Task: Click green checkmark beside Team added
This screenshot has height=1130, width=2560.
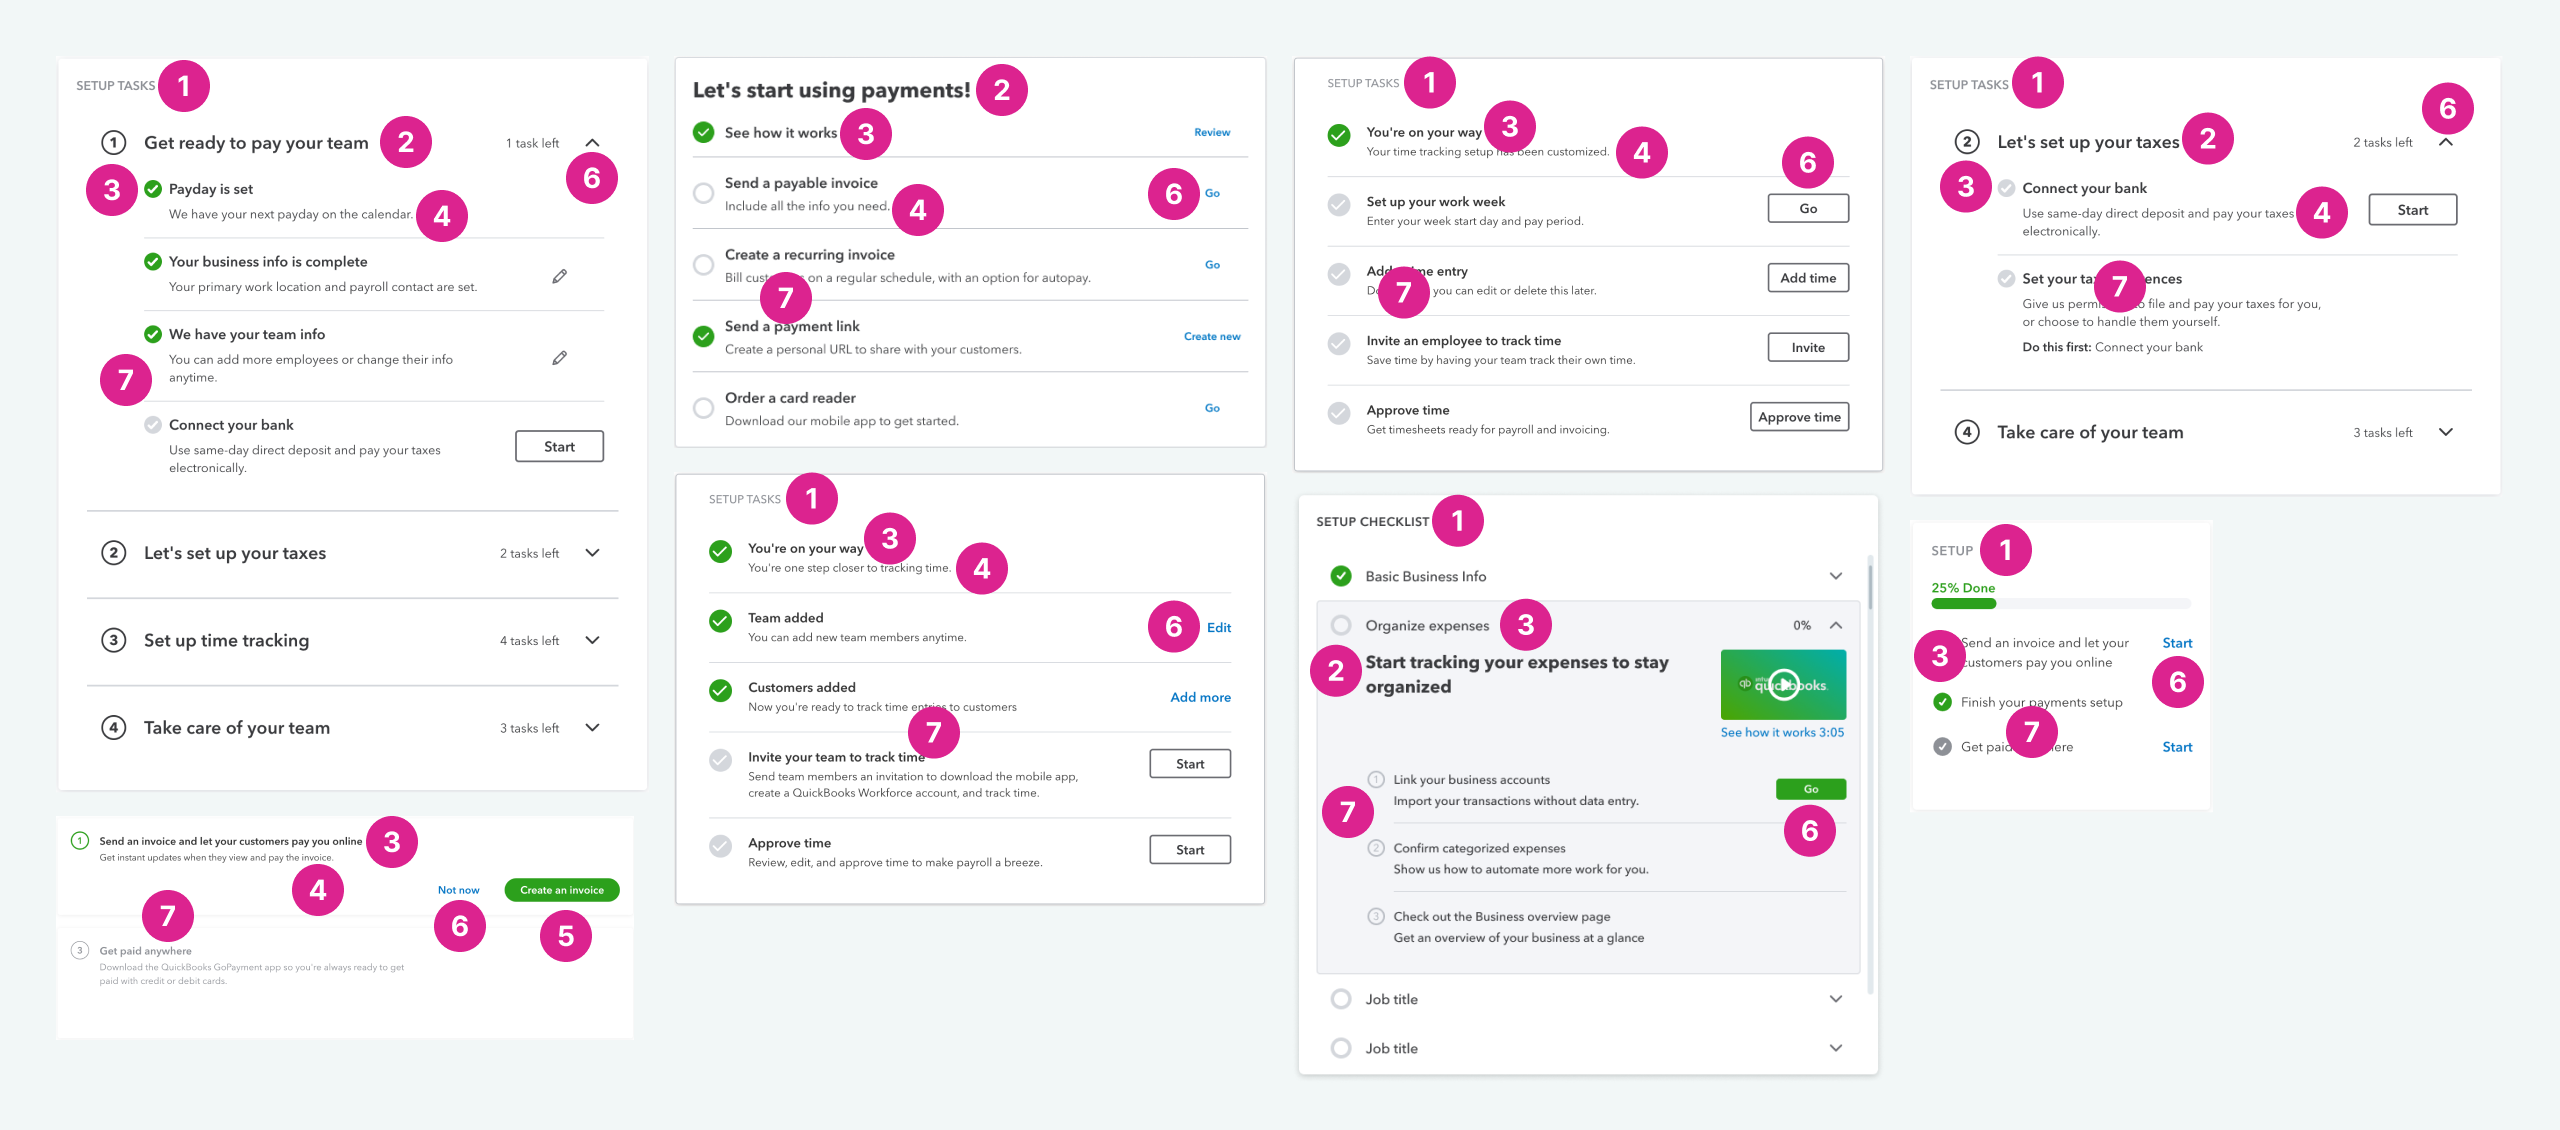Action: click(x=720, y=621)
